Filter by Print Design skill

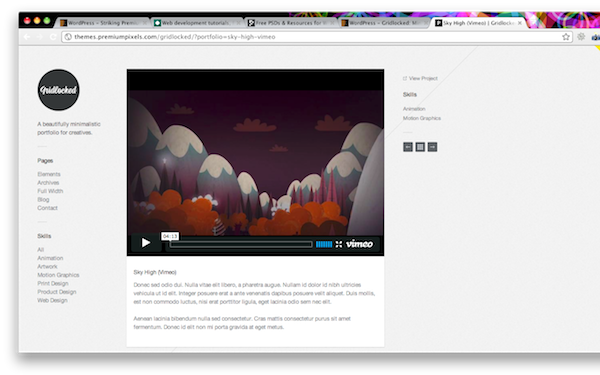53,283
